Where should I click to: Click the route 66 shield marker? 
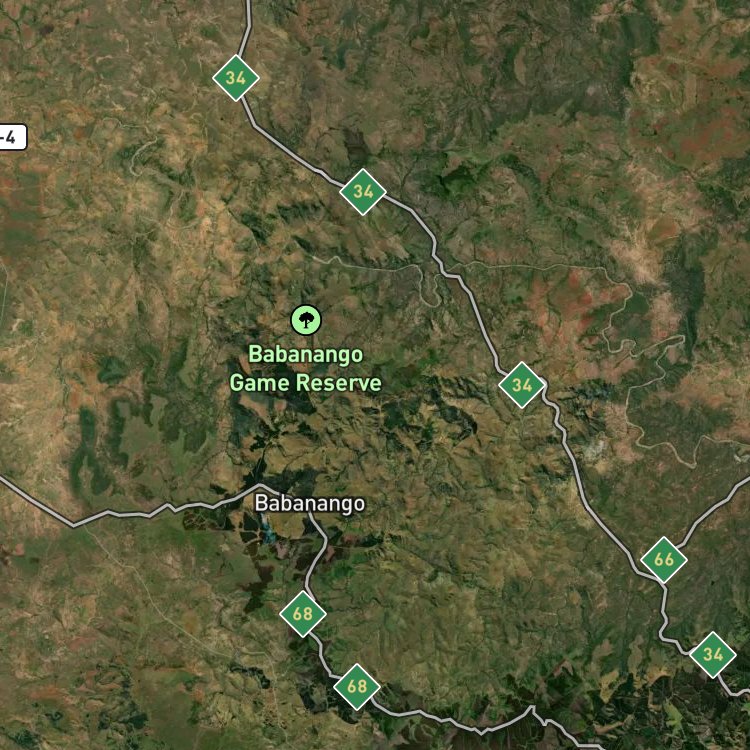(664, 560)
